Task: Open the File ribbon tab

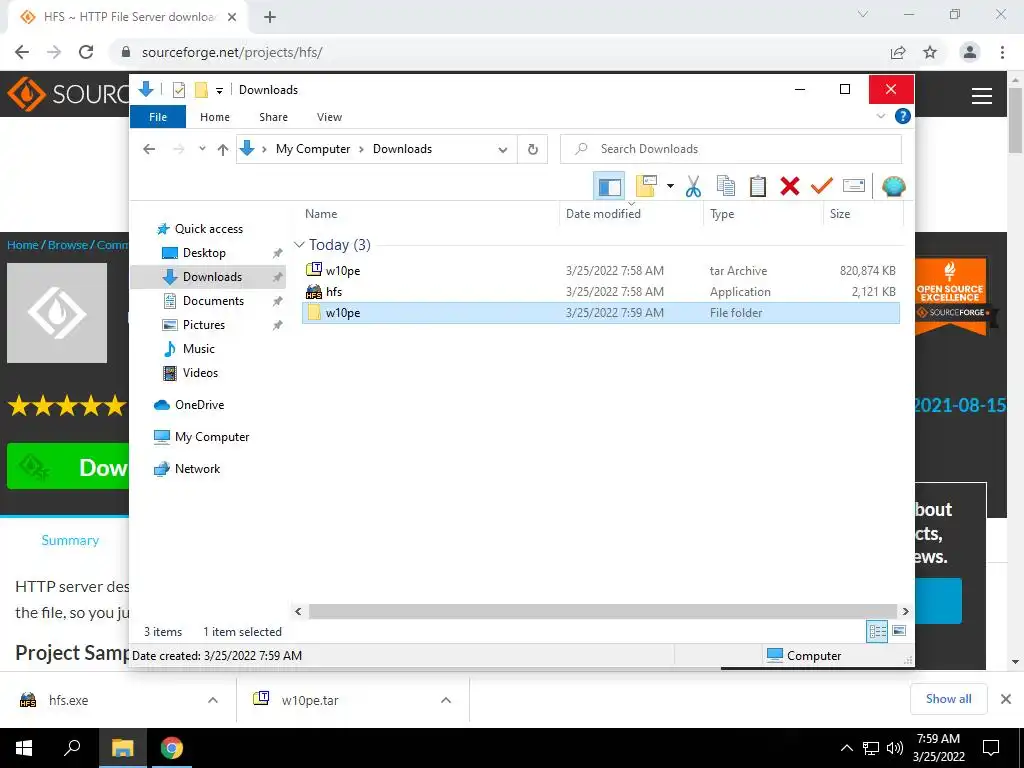Action: 158,117
